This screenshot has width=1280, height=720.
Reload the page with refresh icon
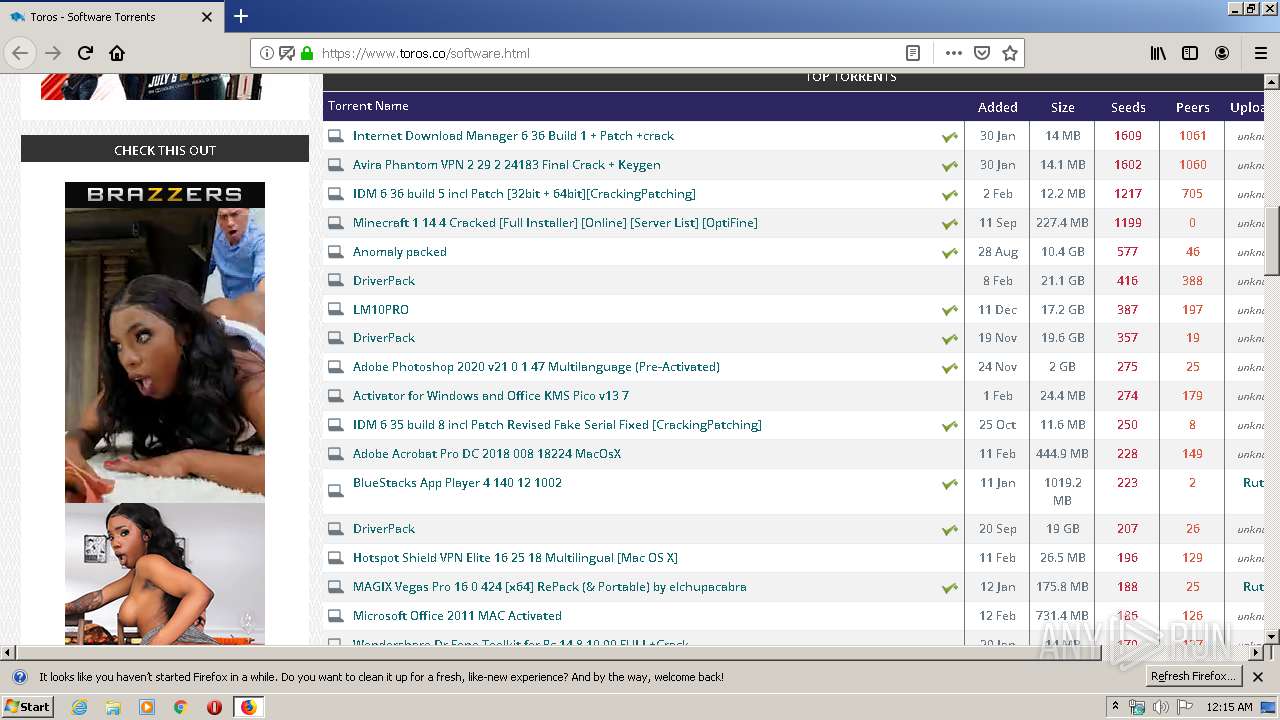(85, 53)
